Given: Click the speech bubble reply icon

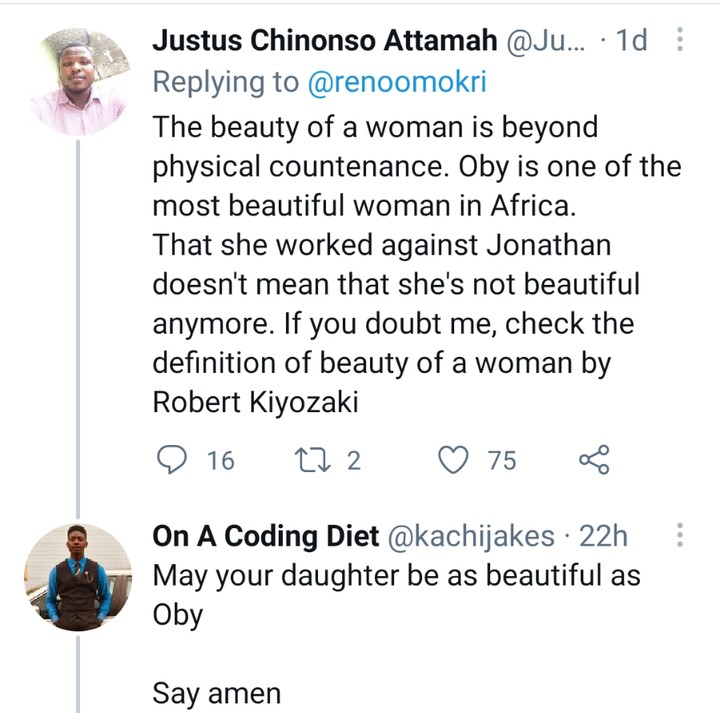Looking at the screenshot, I should point(174,460).
